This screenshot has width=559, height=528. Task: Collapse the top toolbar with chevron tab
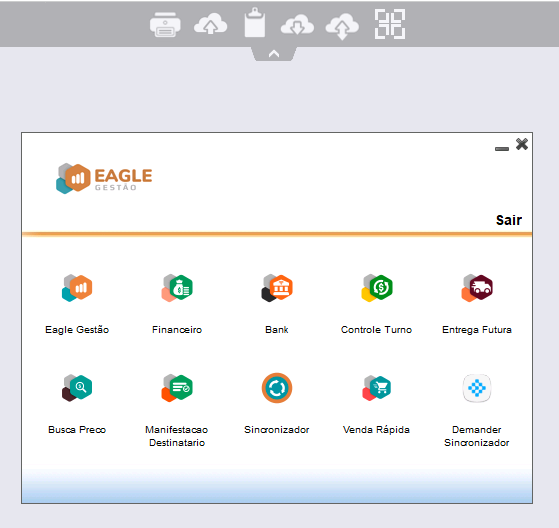[274, 54]
